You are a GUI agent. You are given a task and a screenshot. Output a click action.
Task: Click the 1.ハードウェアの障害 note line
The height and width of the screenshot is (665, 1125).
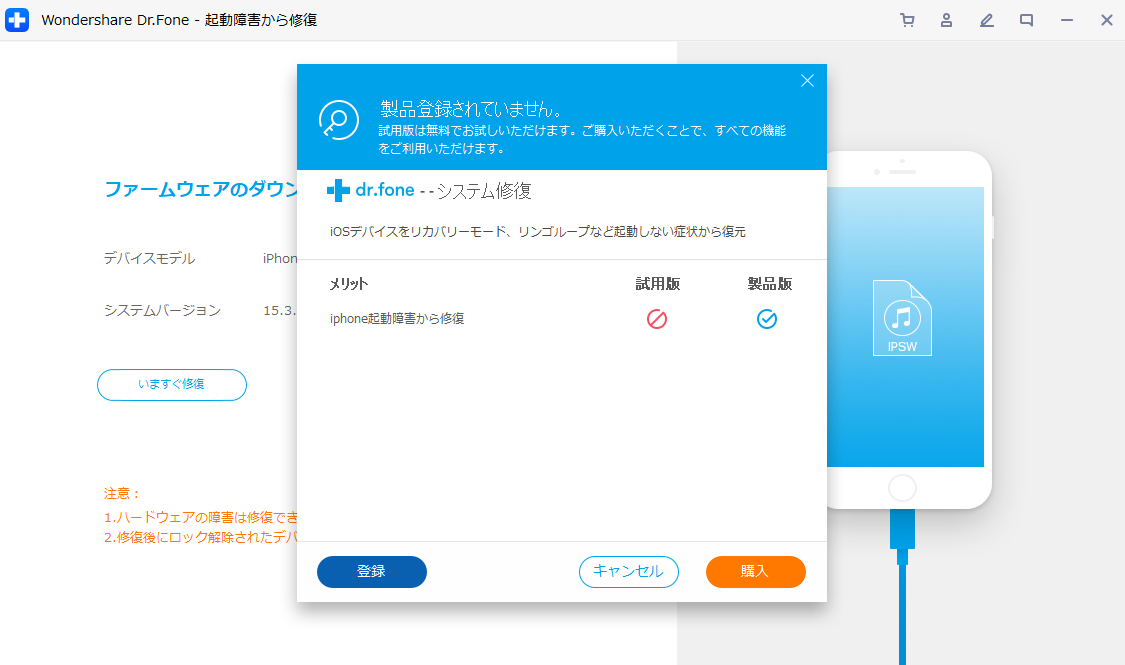coord(200,517)
